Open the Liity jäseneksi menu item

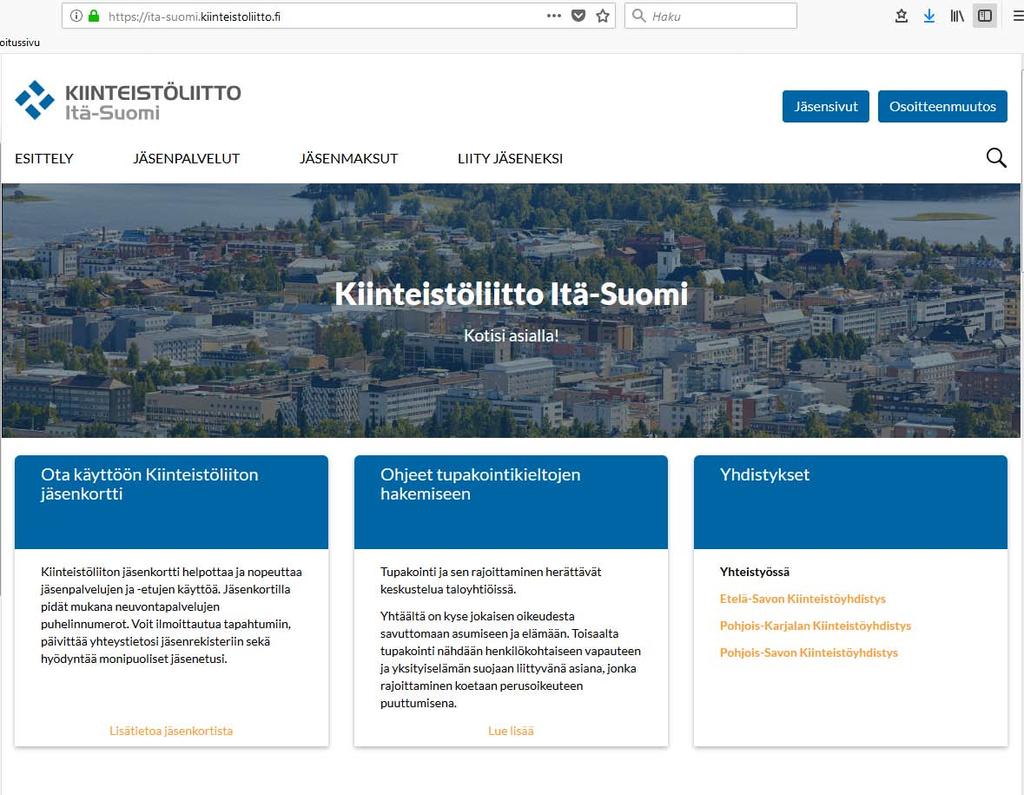pos(510,158)
